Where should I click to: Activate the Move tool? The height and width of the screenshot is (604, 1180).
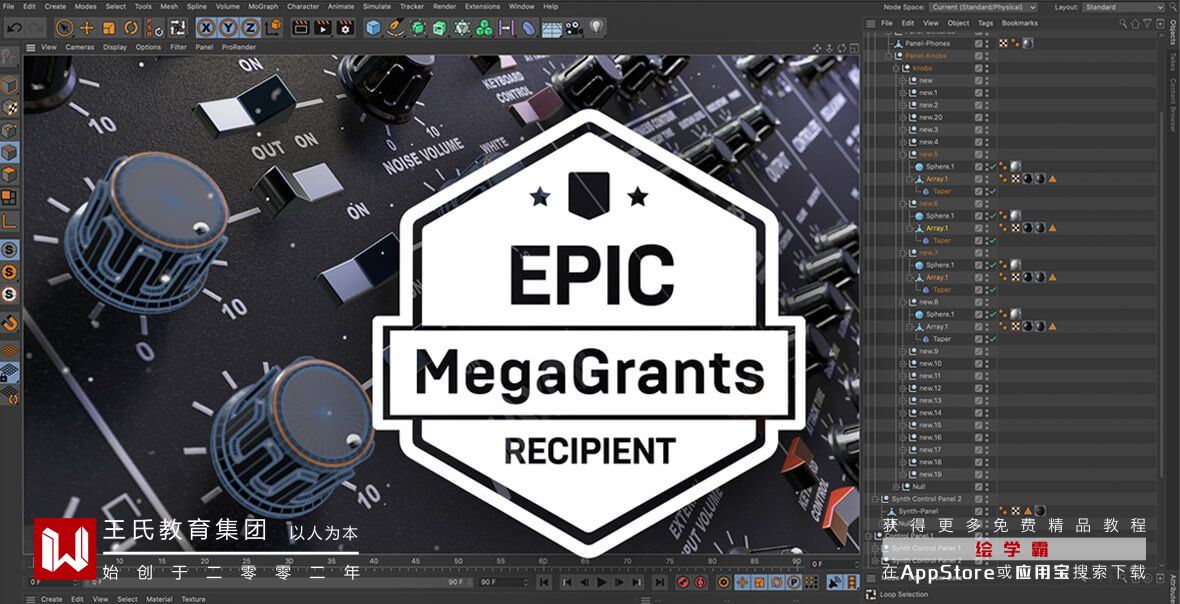pyautogui.click(x=87, y=29)
